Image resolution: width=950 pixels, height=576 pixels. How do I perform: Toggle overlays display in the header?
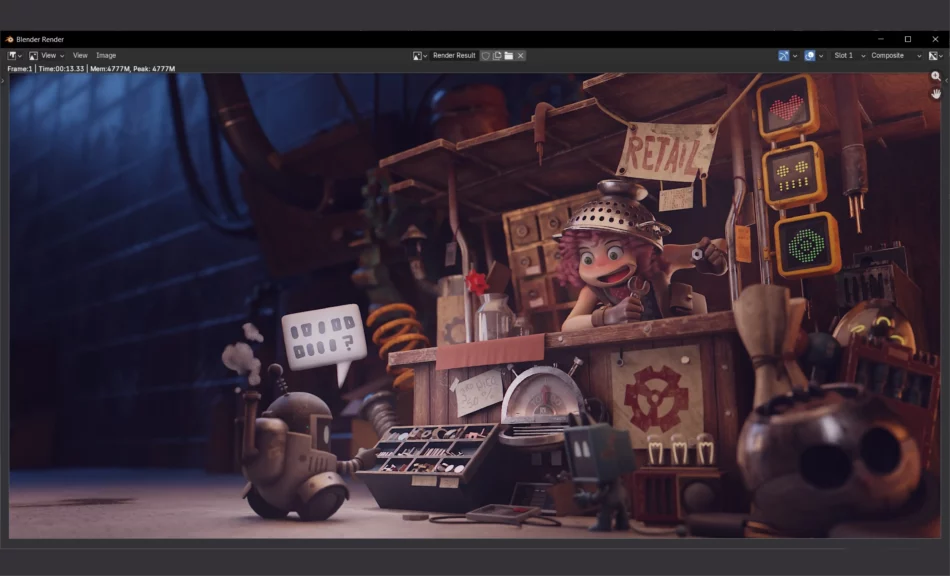click(x=810, y=56)
